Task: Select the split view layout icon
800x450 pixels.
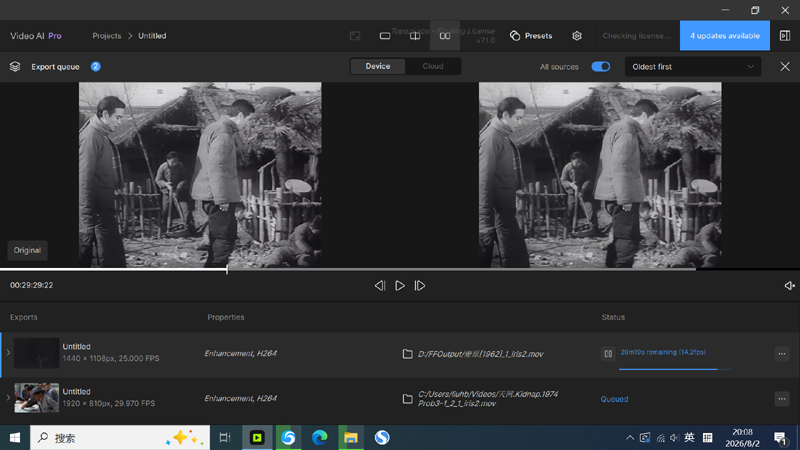Action: 415,36
